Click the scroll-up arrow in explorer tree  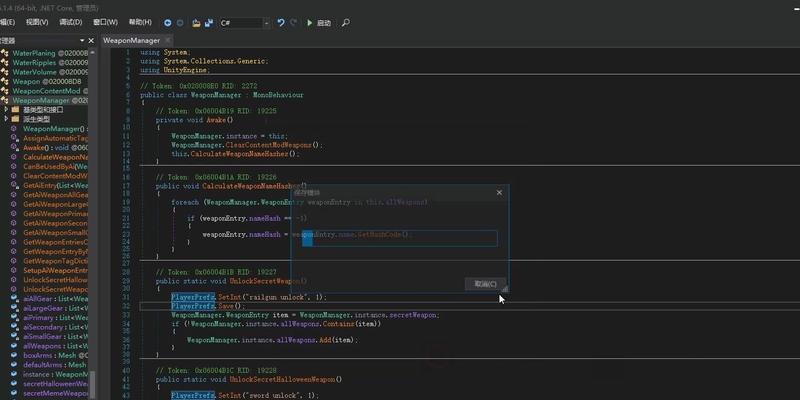point(92,52)
